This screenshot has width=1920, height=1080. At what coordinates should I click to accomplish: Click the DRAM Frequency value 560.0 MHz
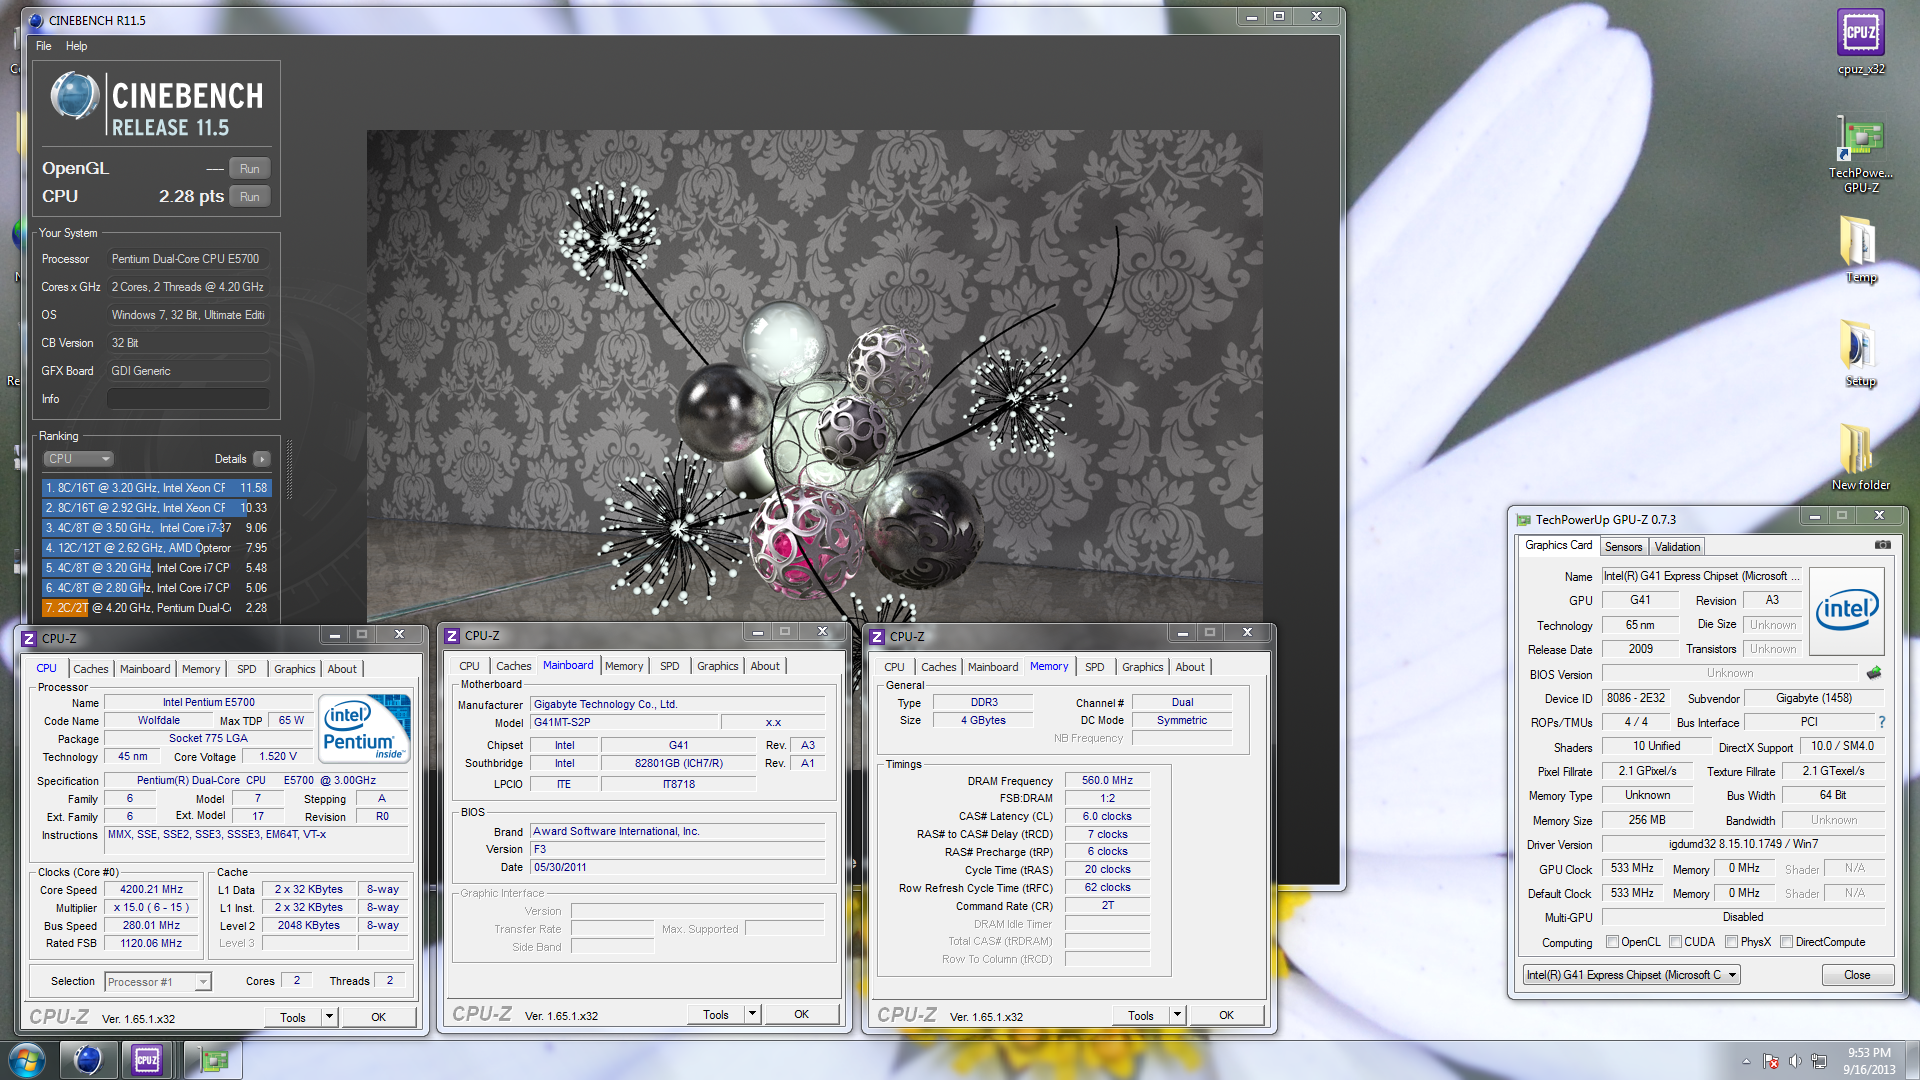tap(1107, 781)
